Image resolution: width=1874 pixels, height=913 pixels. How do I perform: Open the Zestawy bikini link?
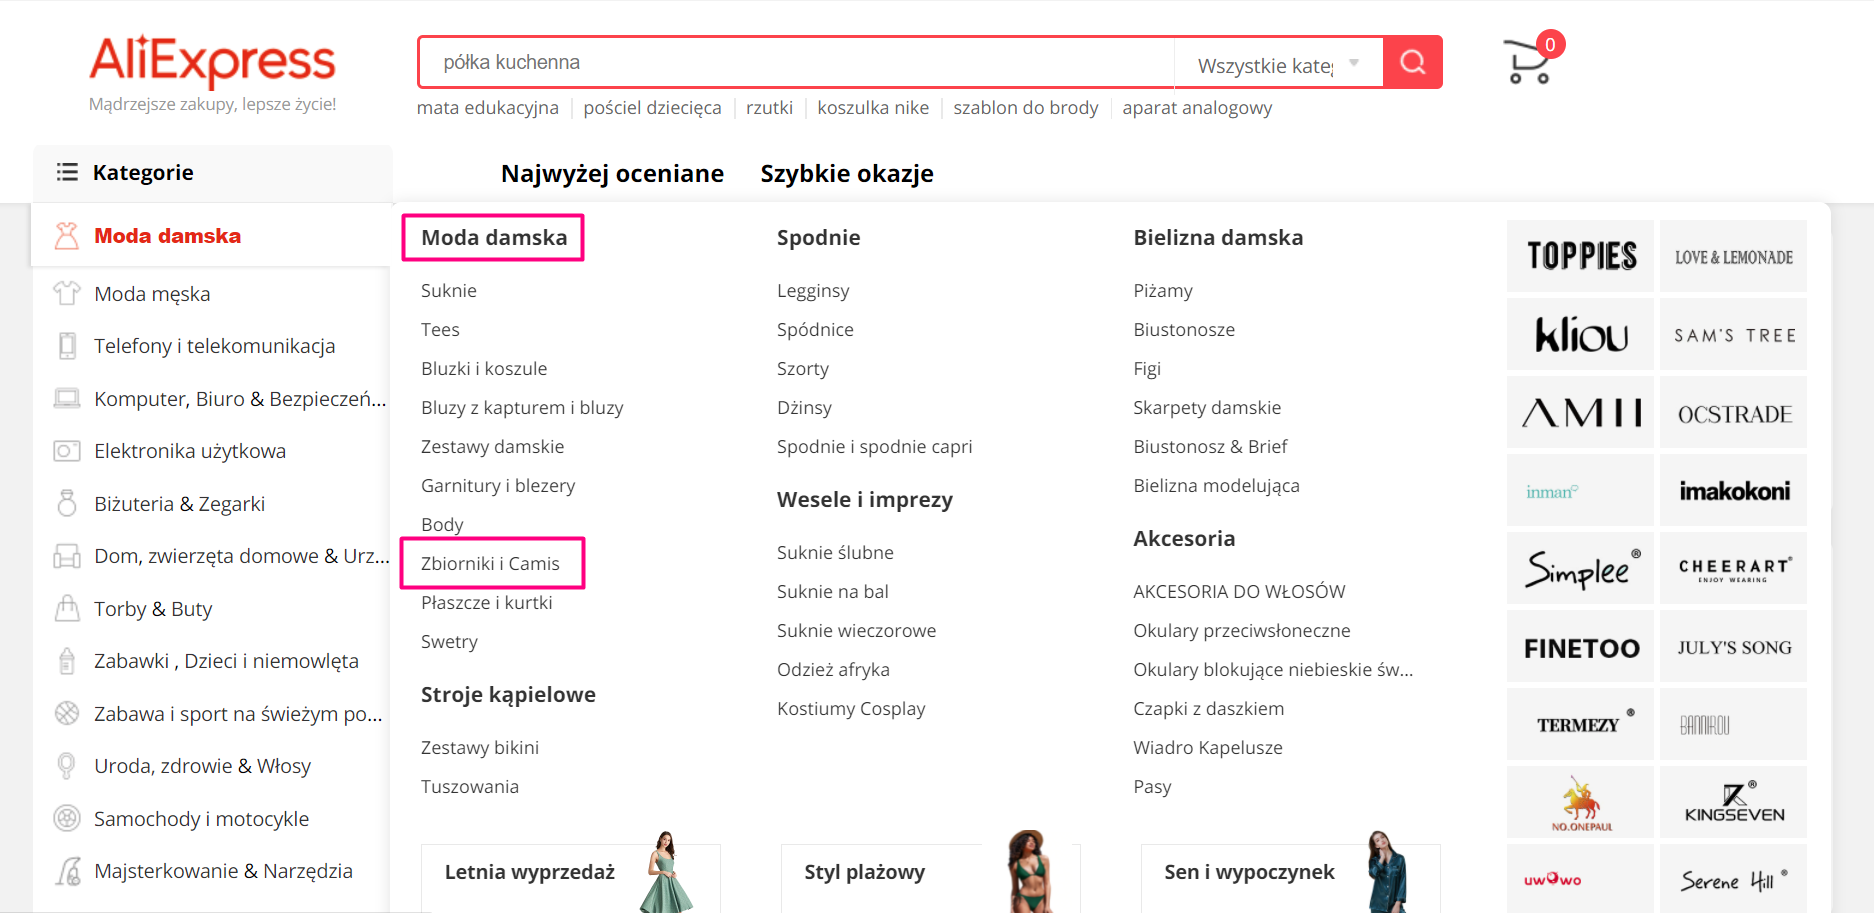tap(480, 747)
